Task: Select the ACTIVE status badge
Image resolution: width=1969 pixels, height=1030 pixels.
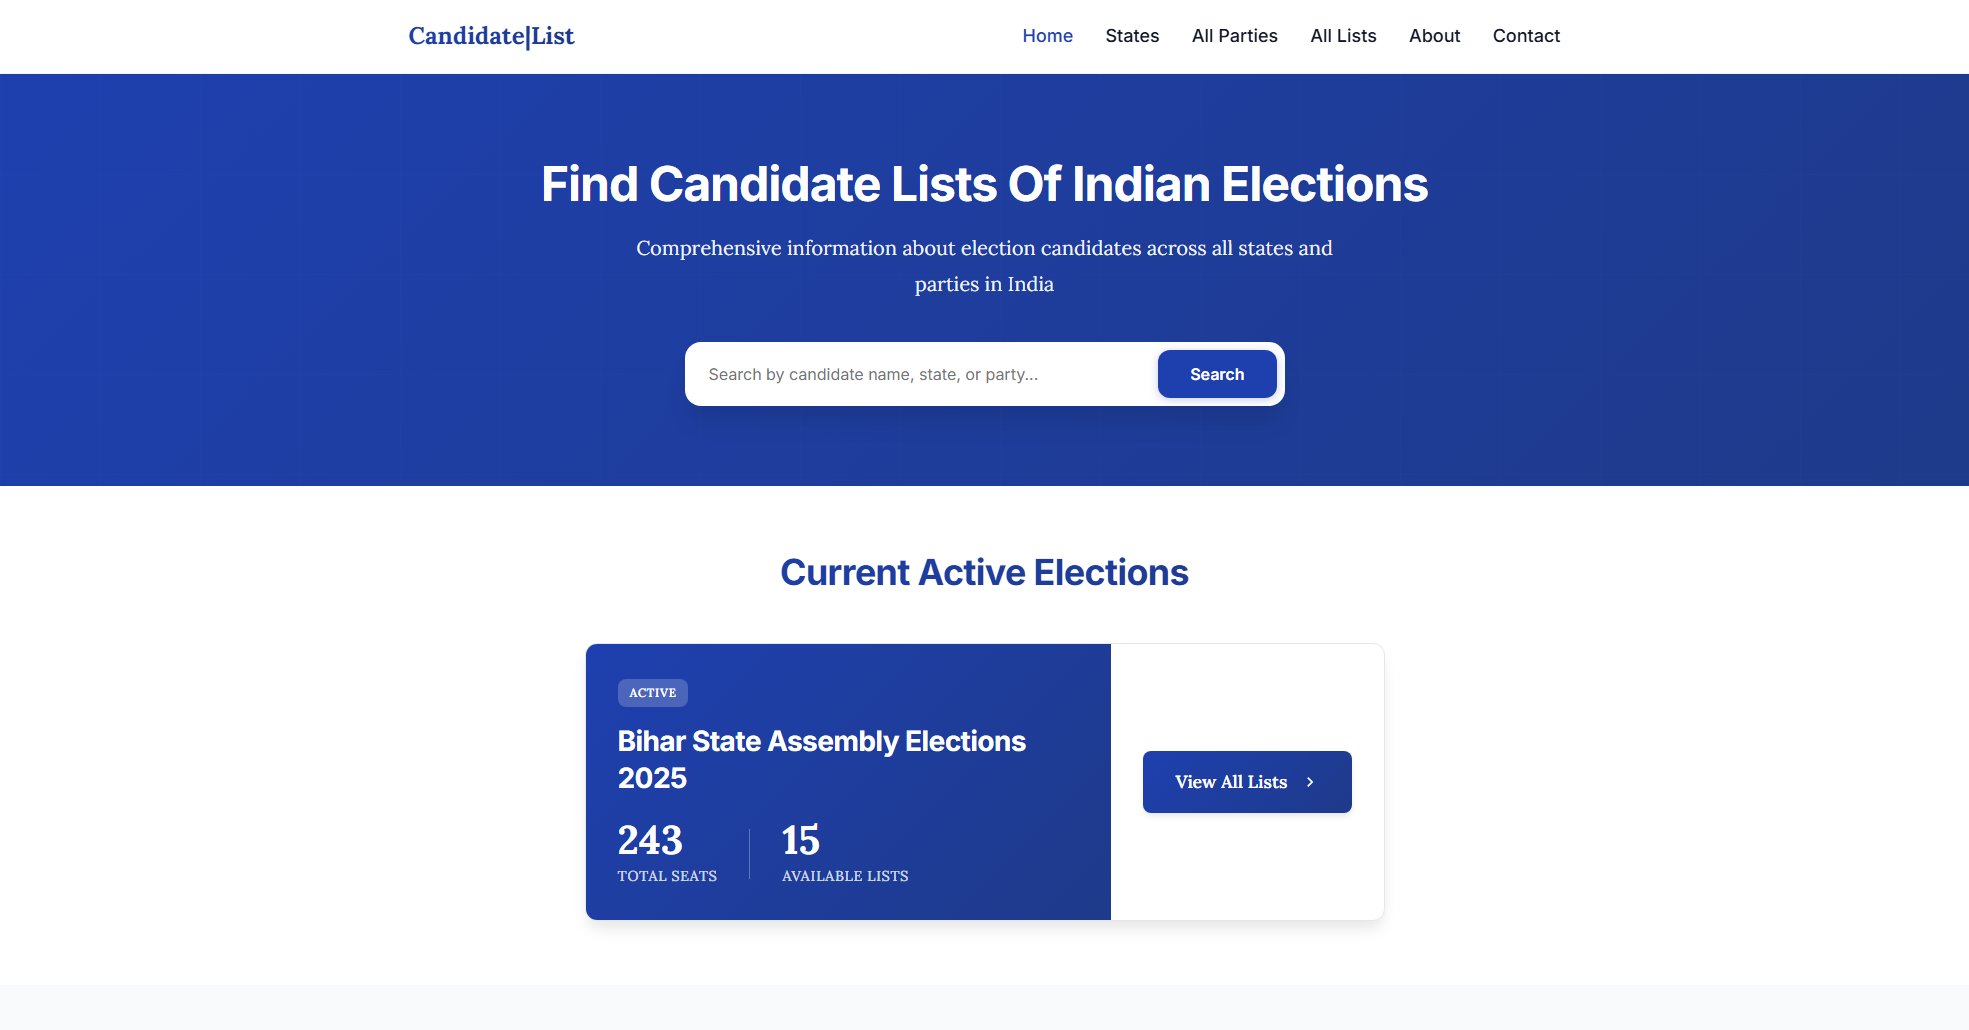Action: coord(652,692)
